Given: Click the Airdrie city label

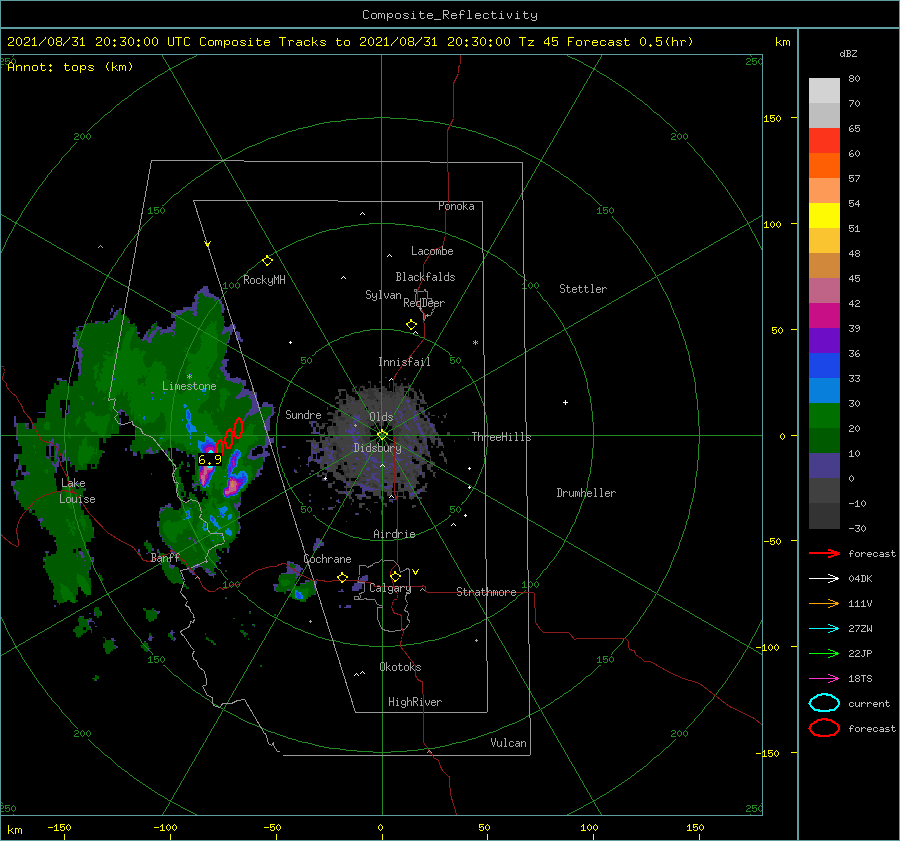Looking at the screenshot, I should [394, 534].
